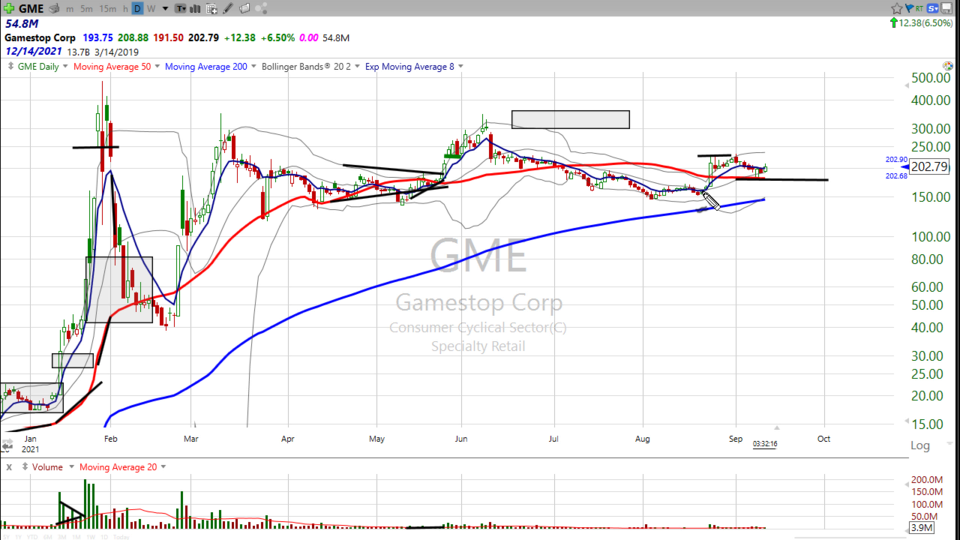Click the share chart icon
Viewport: 960px width, 540px height.
261,9
